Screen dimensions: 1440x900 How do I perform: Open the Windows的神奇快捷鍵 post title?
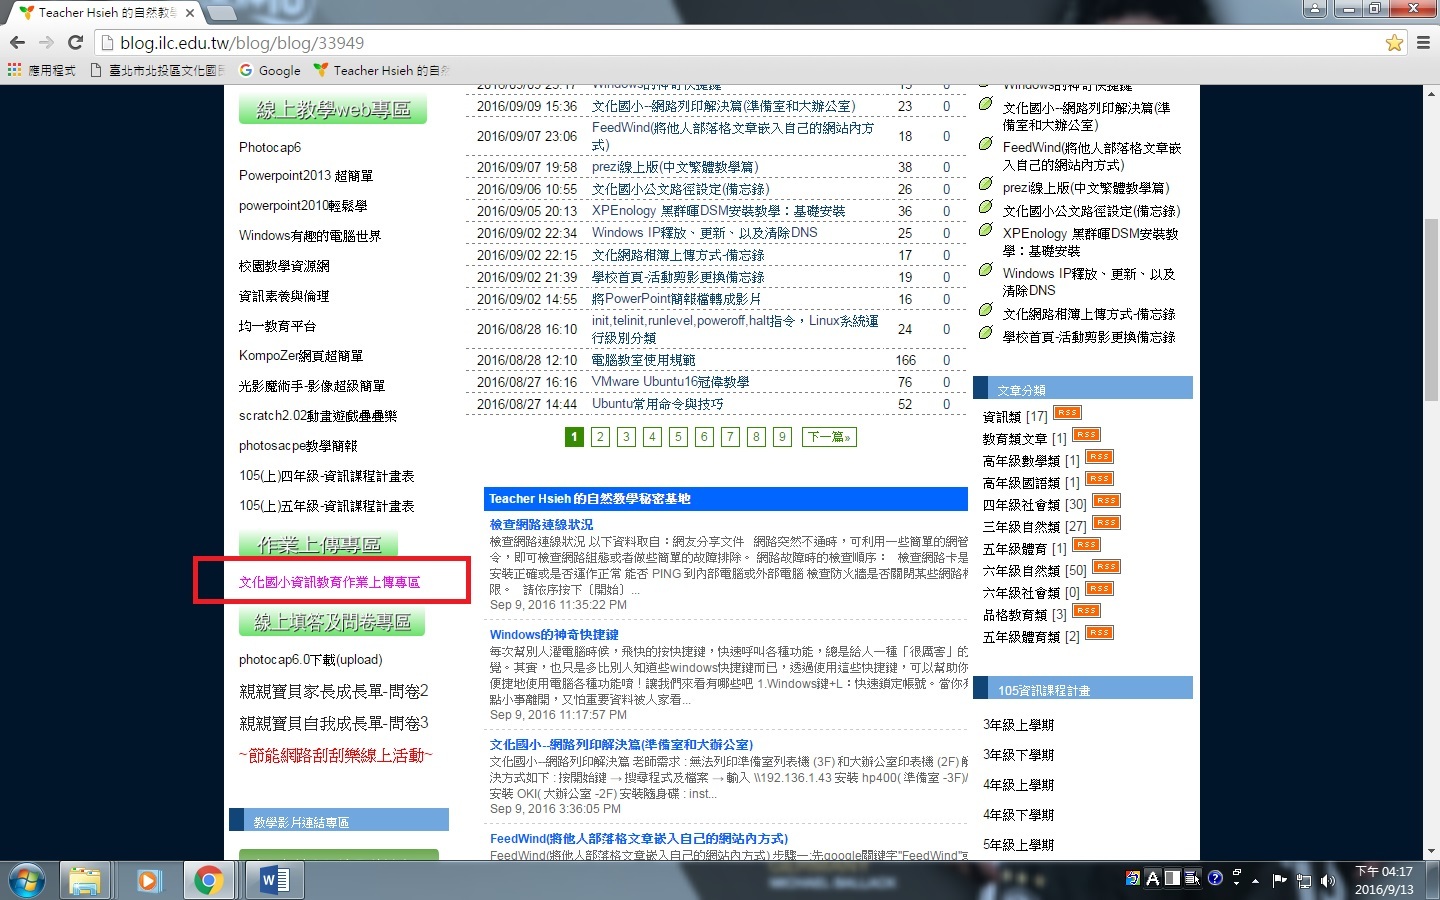point(554,634)
